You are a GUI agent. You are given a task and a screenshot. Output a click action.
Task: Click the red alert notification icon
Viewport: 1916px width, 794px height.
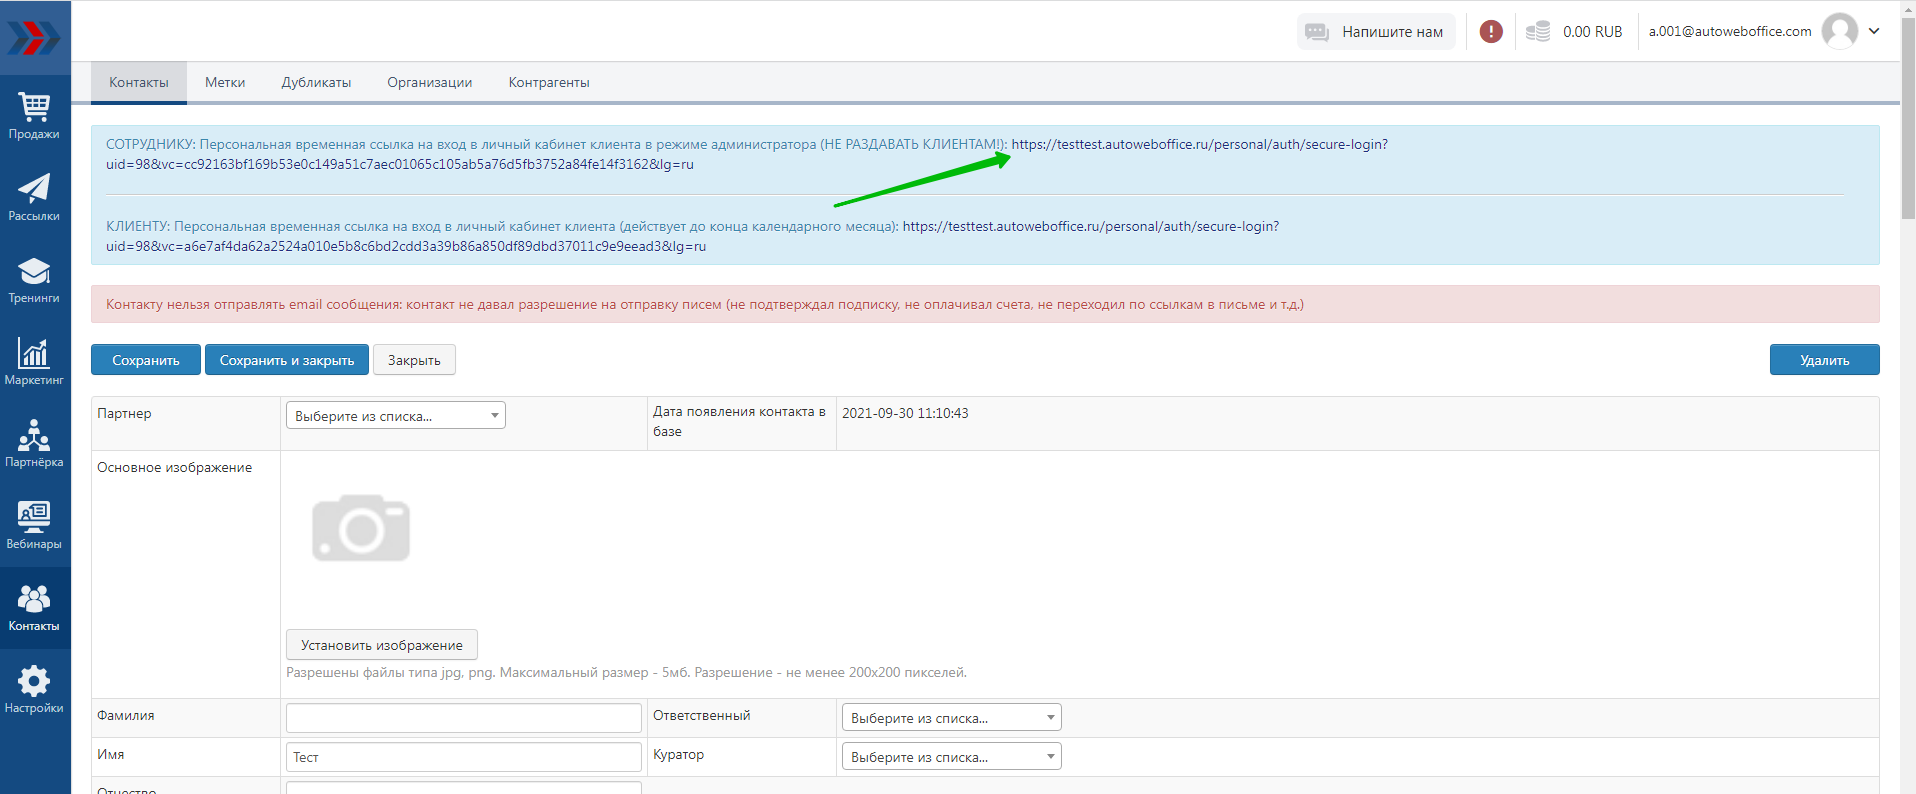tap(1490, 32)
